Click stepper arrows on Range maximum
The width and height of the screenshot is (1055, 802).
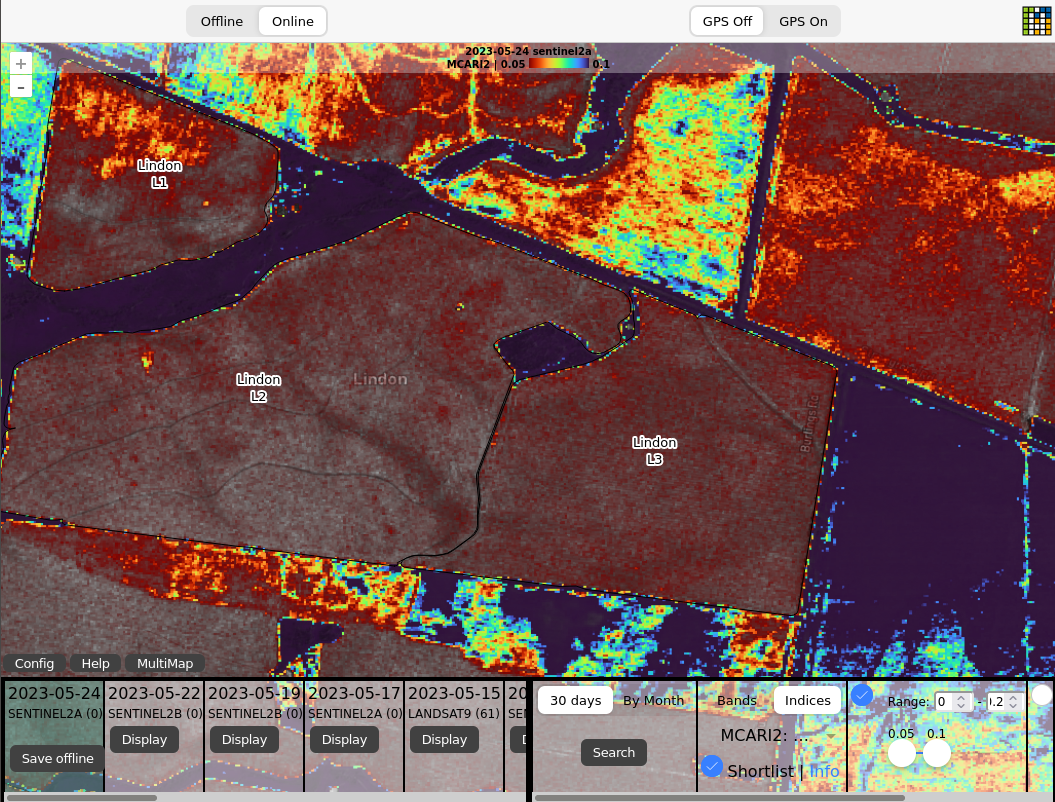click(x=1014, y=702)
